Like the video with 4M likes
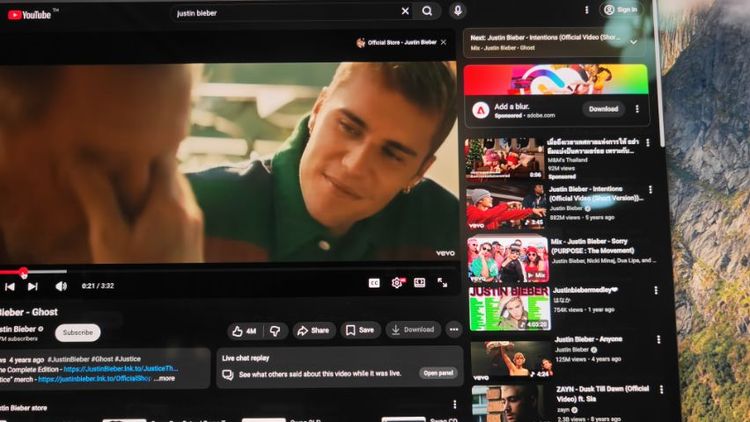Screen dimensions: 750x422 [244, 331]
